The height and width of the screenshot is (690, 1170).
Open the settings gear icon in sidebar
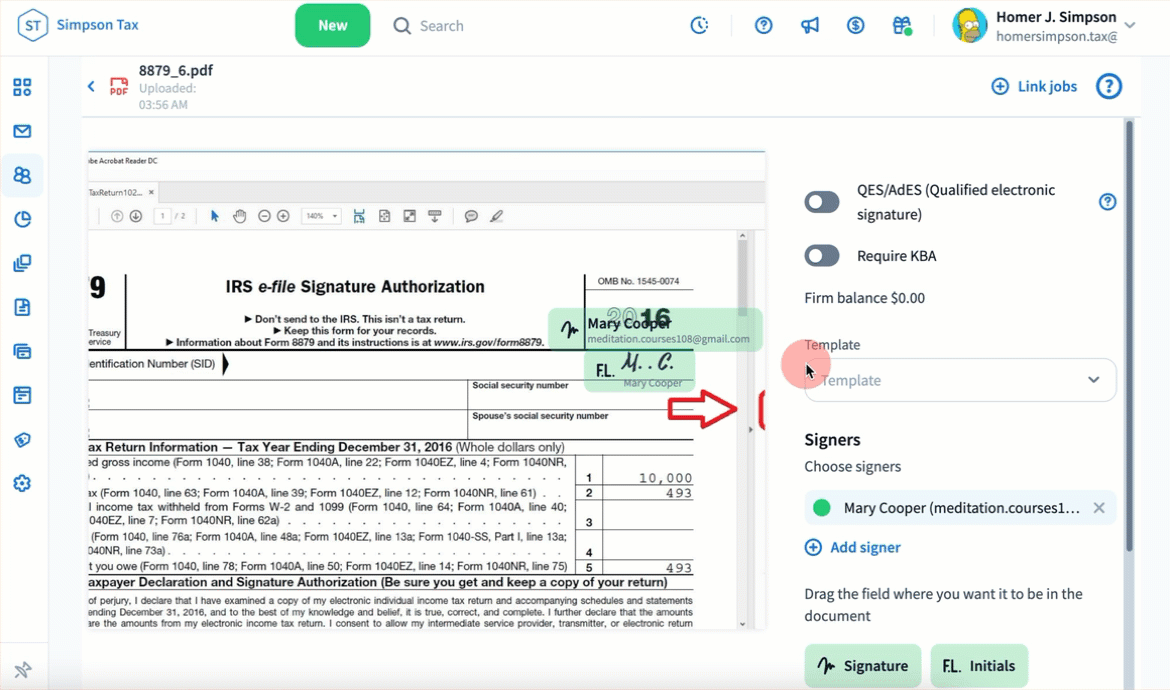(x=22, y=483)
